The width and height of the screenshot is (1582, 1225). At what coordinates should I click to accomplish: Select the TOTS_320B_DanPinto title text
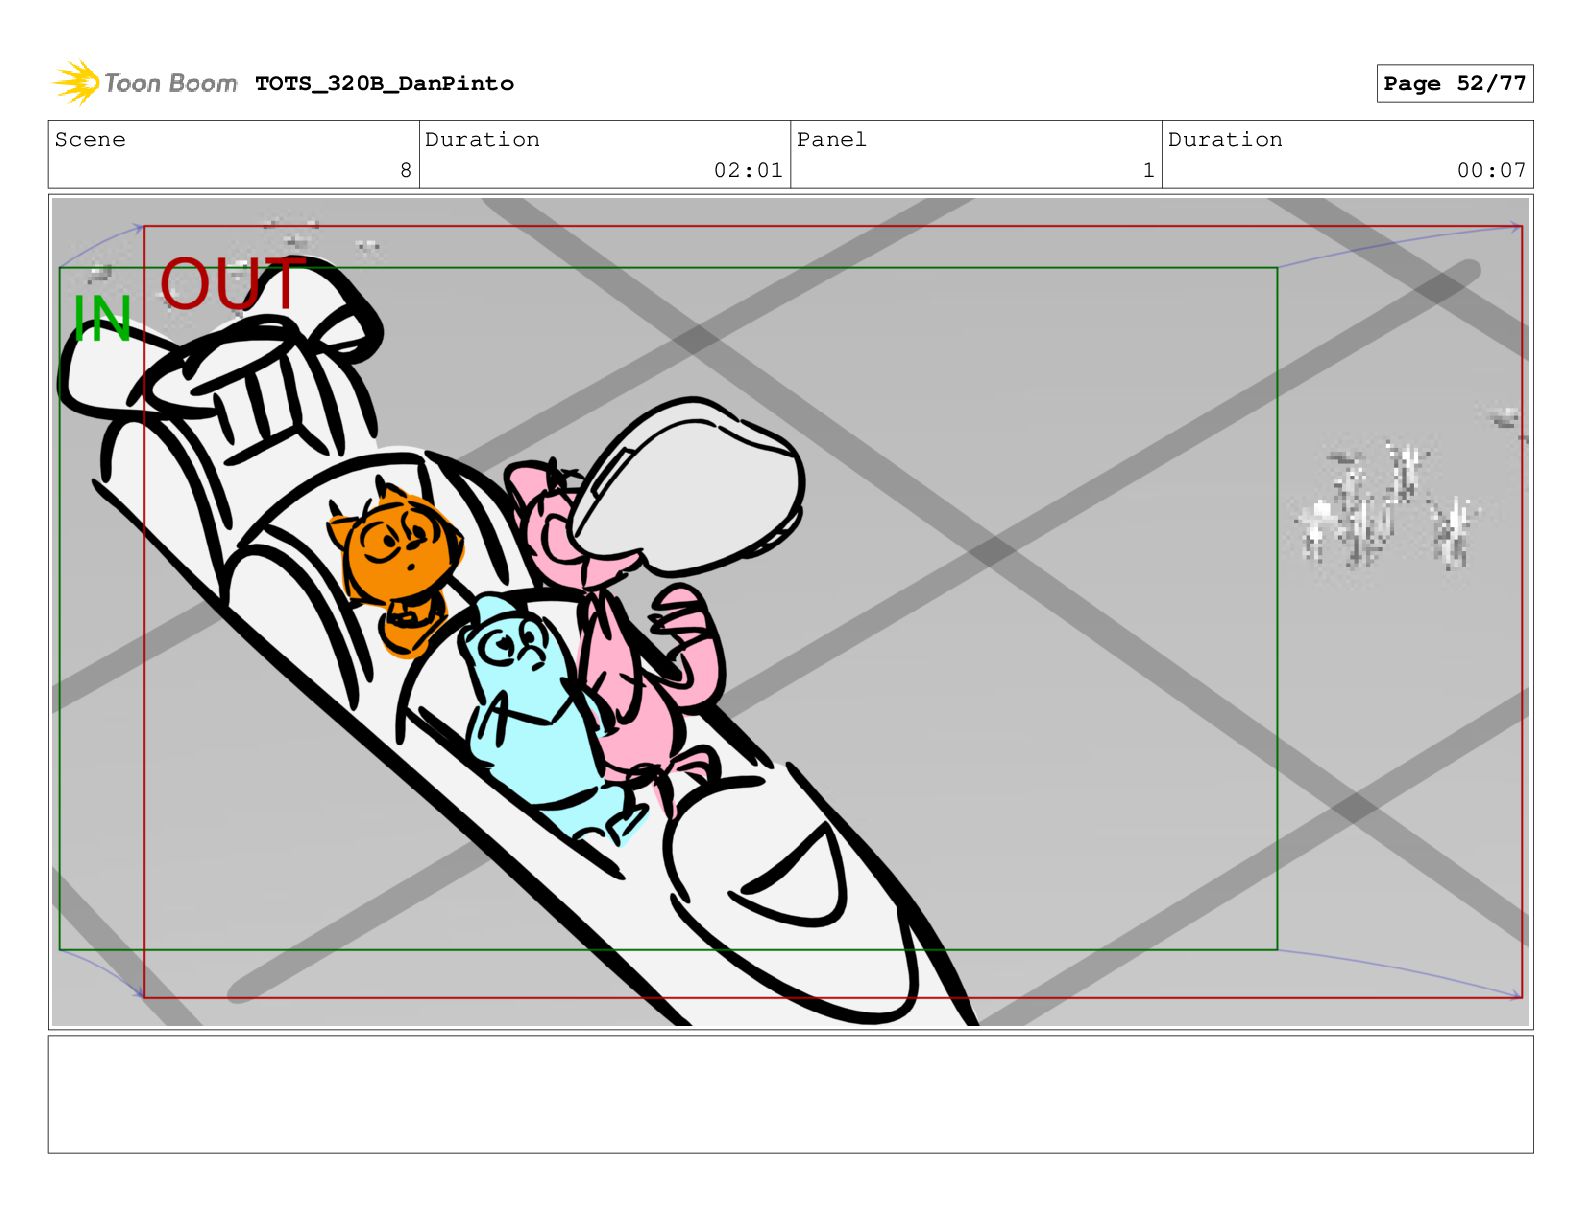point(384,84)
